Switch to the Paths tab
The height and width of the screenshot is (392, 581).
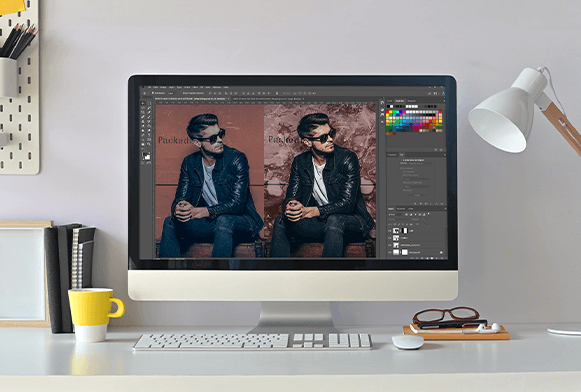pyautogui.click(x=411, y=209)
